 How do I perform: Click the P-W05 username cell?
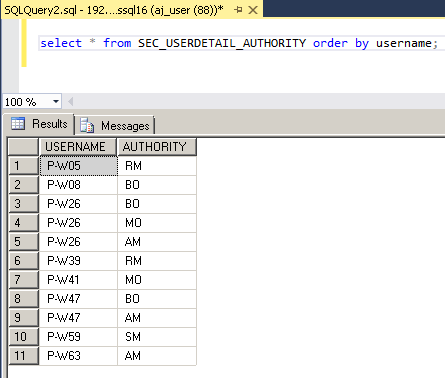tap(78, 166)
